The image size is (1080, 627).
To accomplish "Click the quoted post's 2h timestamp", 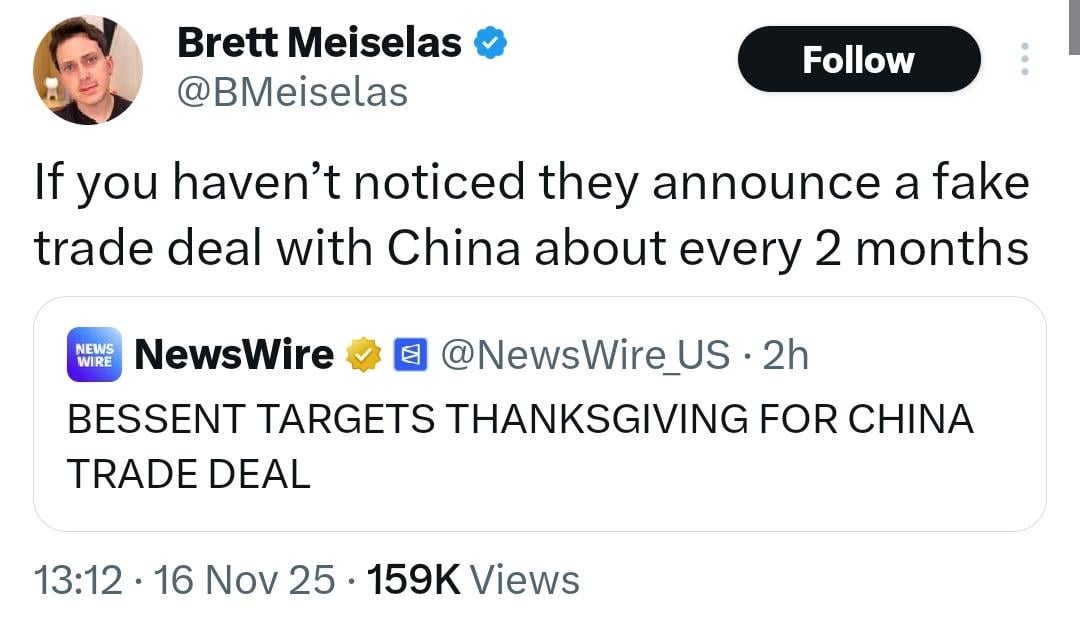I will [x=785, y=354].
